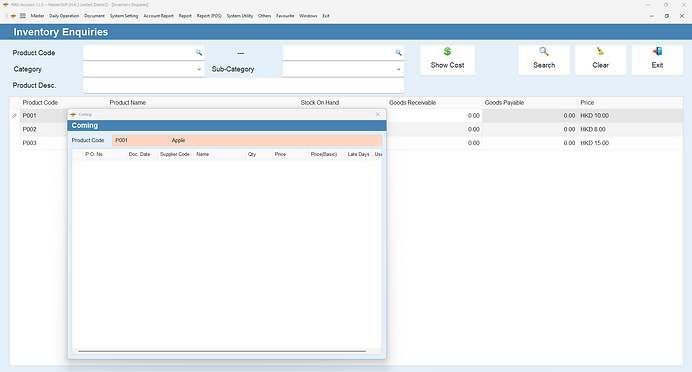Click the Apple product name field
Image resolution: width=692 pixels, height=372 pixels.
tap(275, 140)
